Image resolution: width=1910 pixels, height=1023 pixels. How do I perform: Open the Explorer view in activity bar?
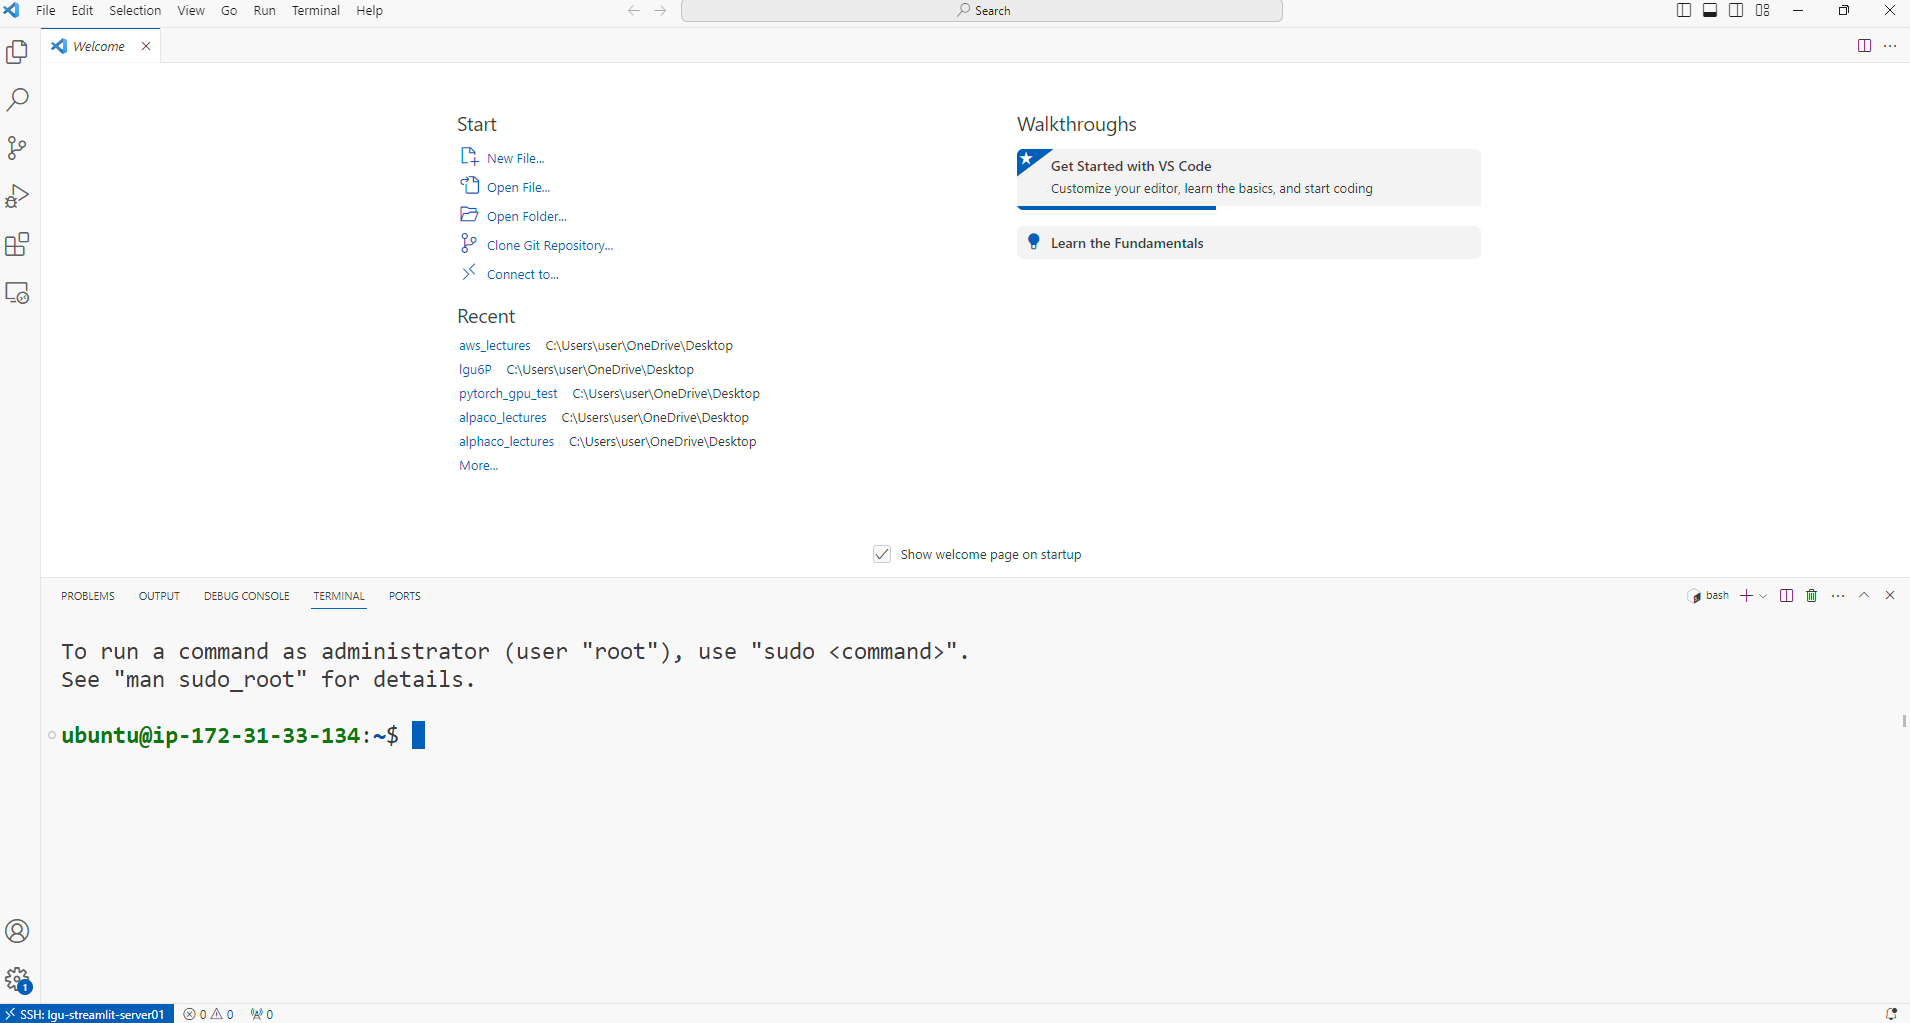[18, 52]
